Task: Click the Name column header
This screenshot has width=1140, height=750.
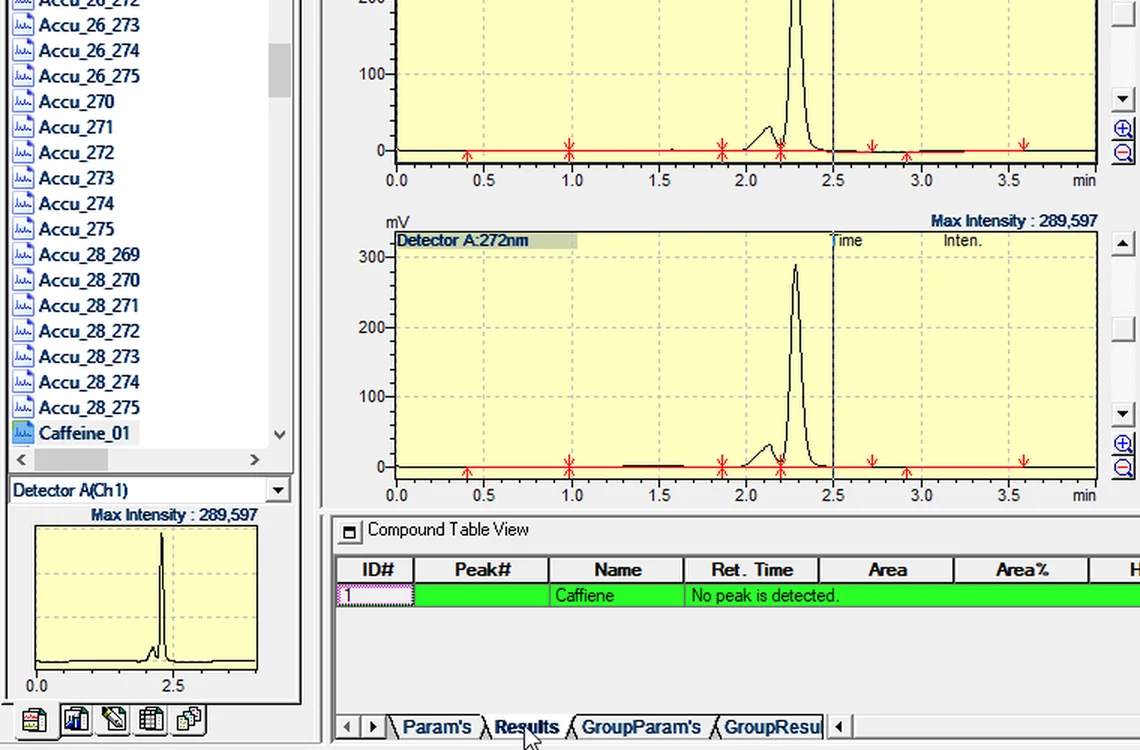Action: (617, 570)
